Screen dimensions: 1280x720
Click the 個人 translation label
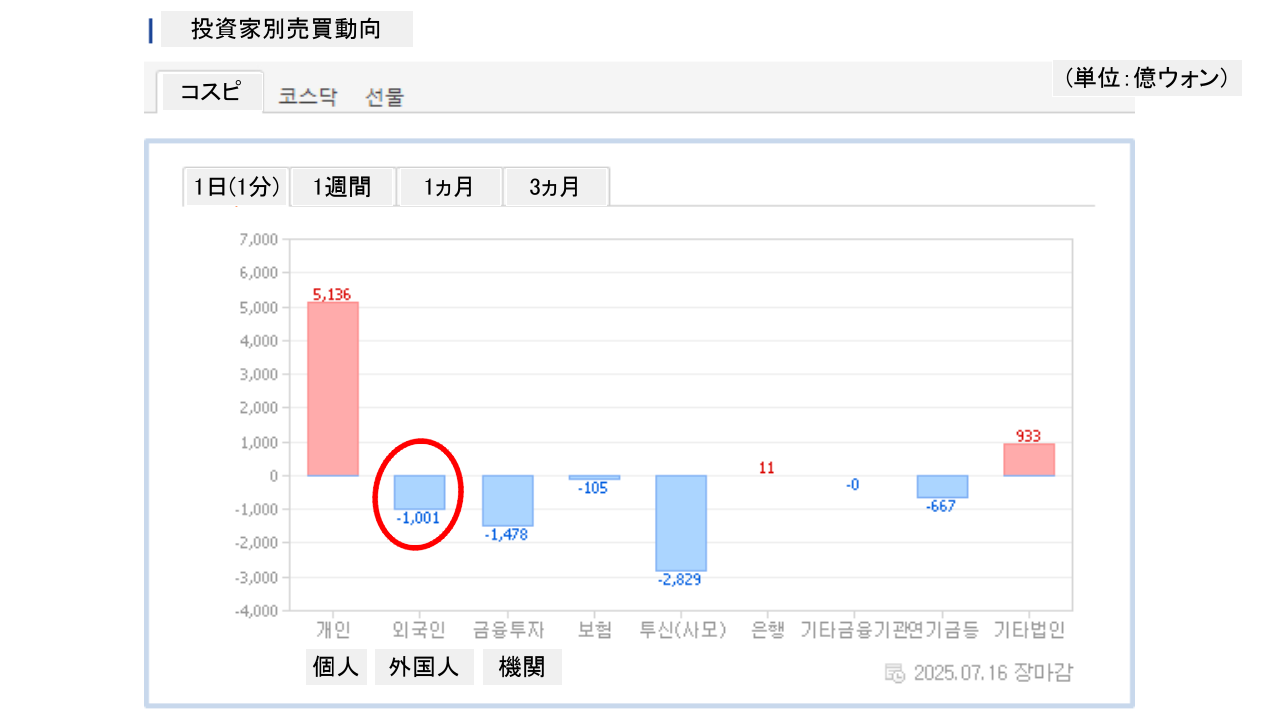[336, 667]
